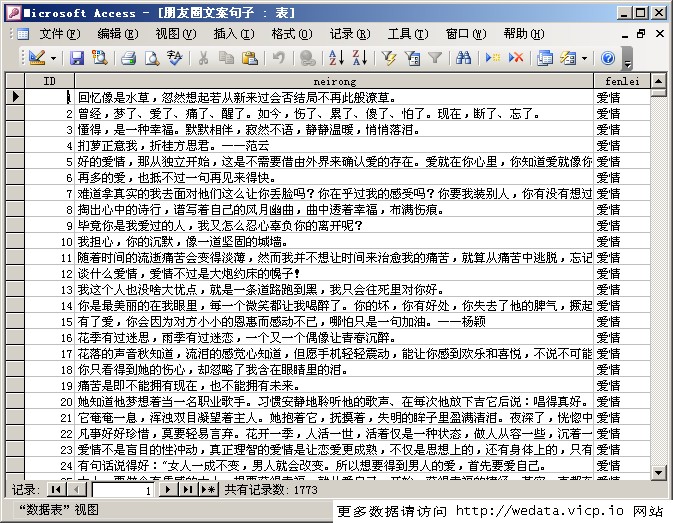
Task: Click cell starting 花季有过迷思
Action: pyautogui.click(x=334, y=338)
